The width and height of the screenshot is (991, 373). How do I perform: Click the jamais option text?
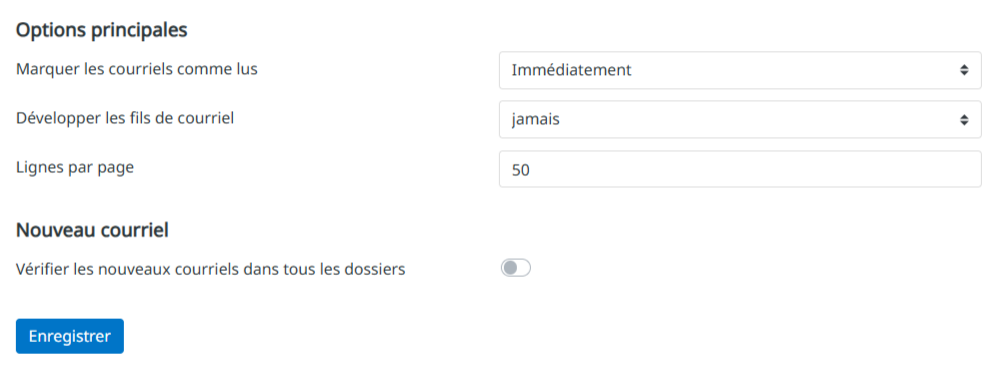[x=535, y=119]
